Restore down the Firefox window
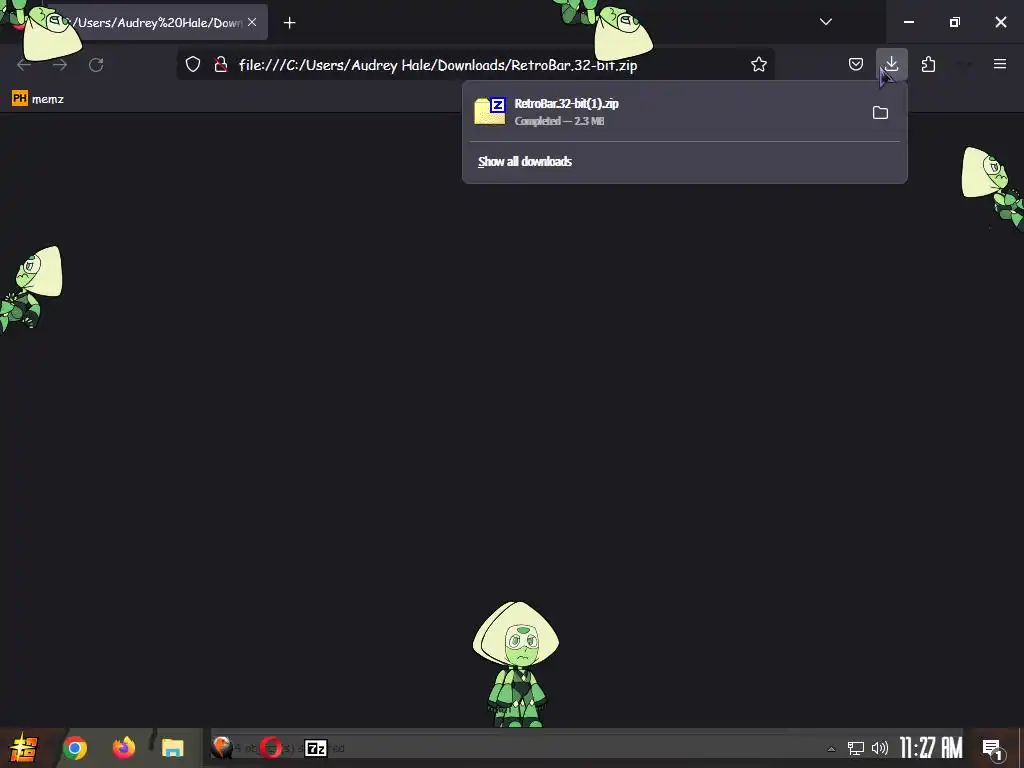1024x768 pixels. point(955,22)
